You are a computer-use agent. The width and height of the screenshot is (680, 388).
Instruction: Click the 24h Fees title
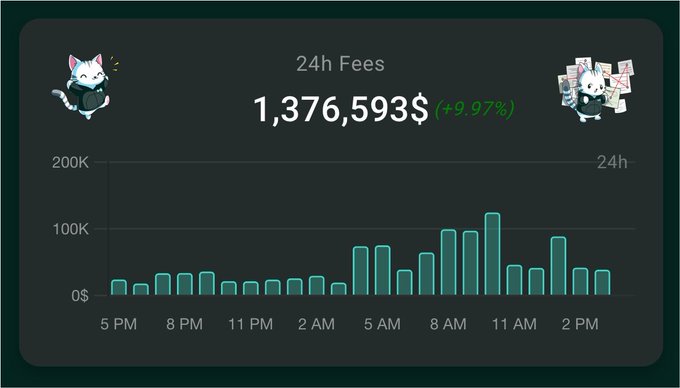(340, 64)
